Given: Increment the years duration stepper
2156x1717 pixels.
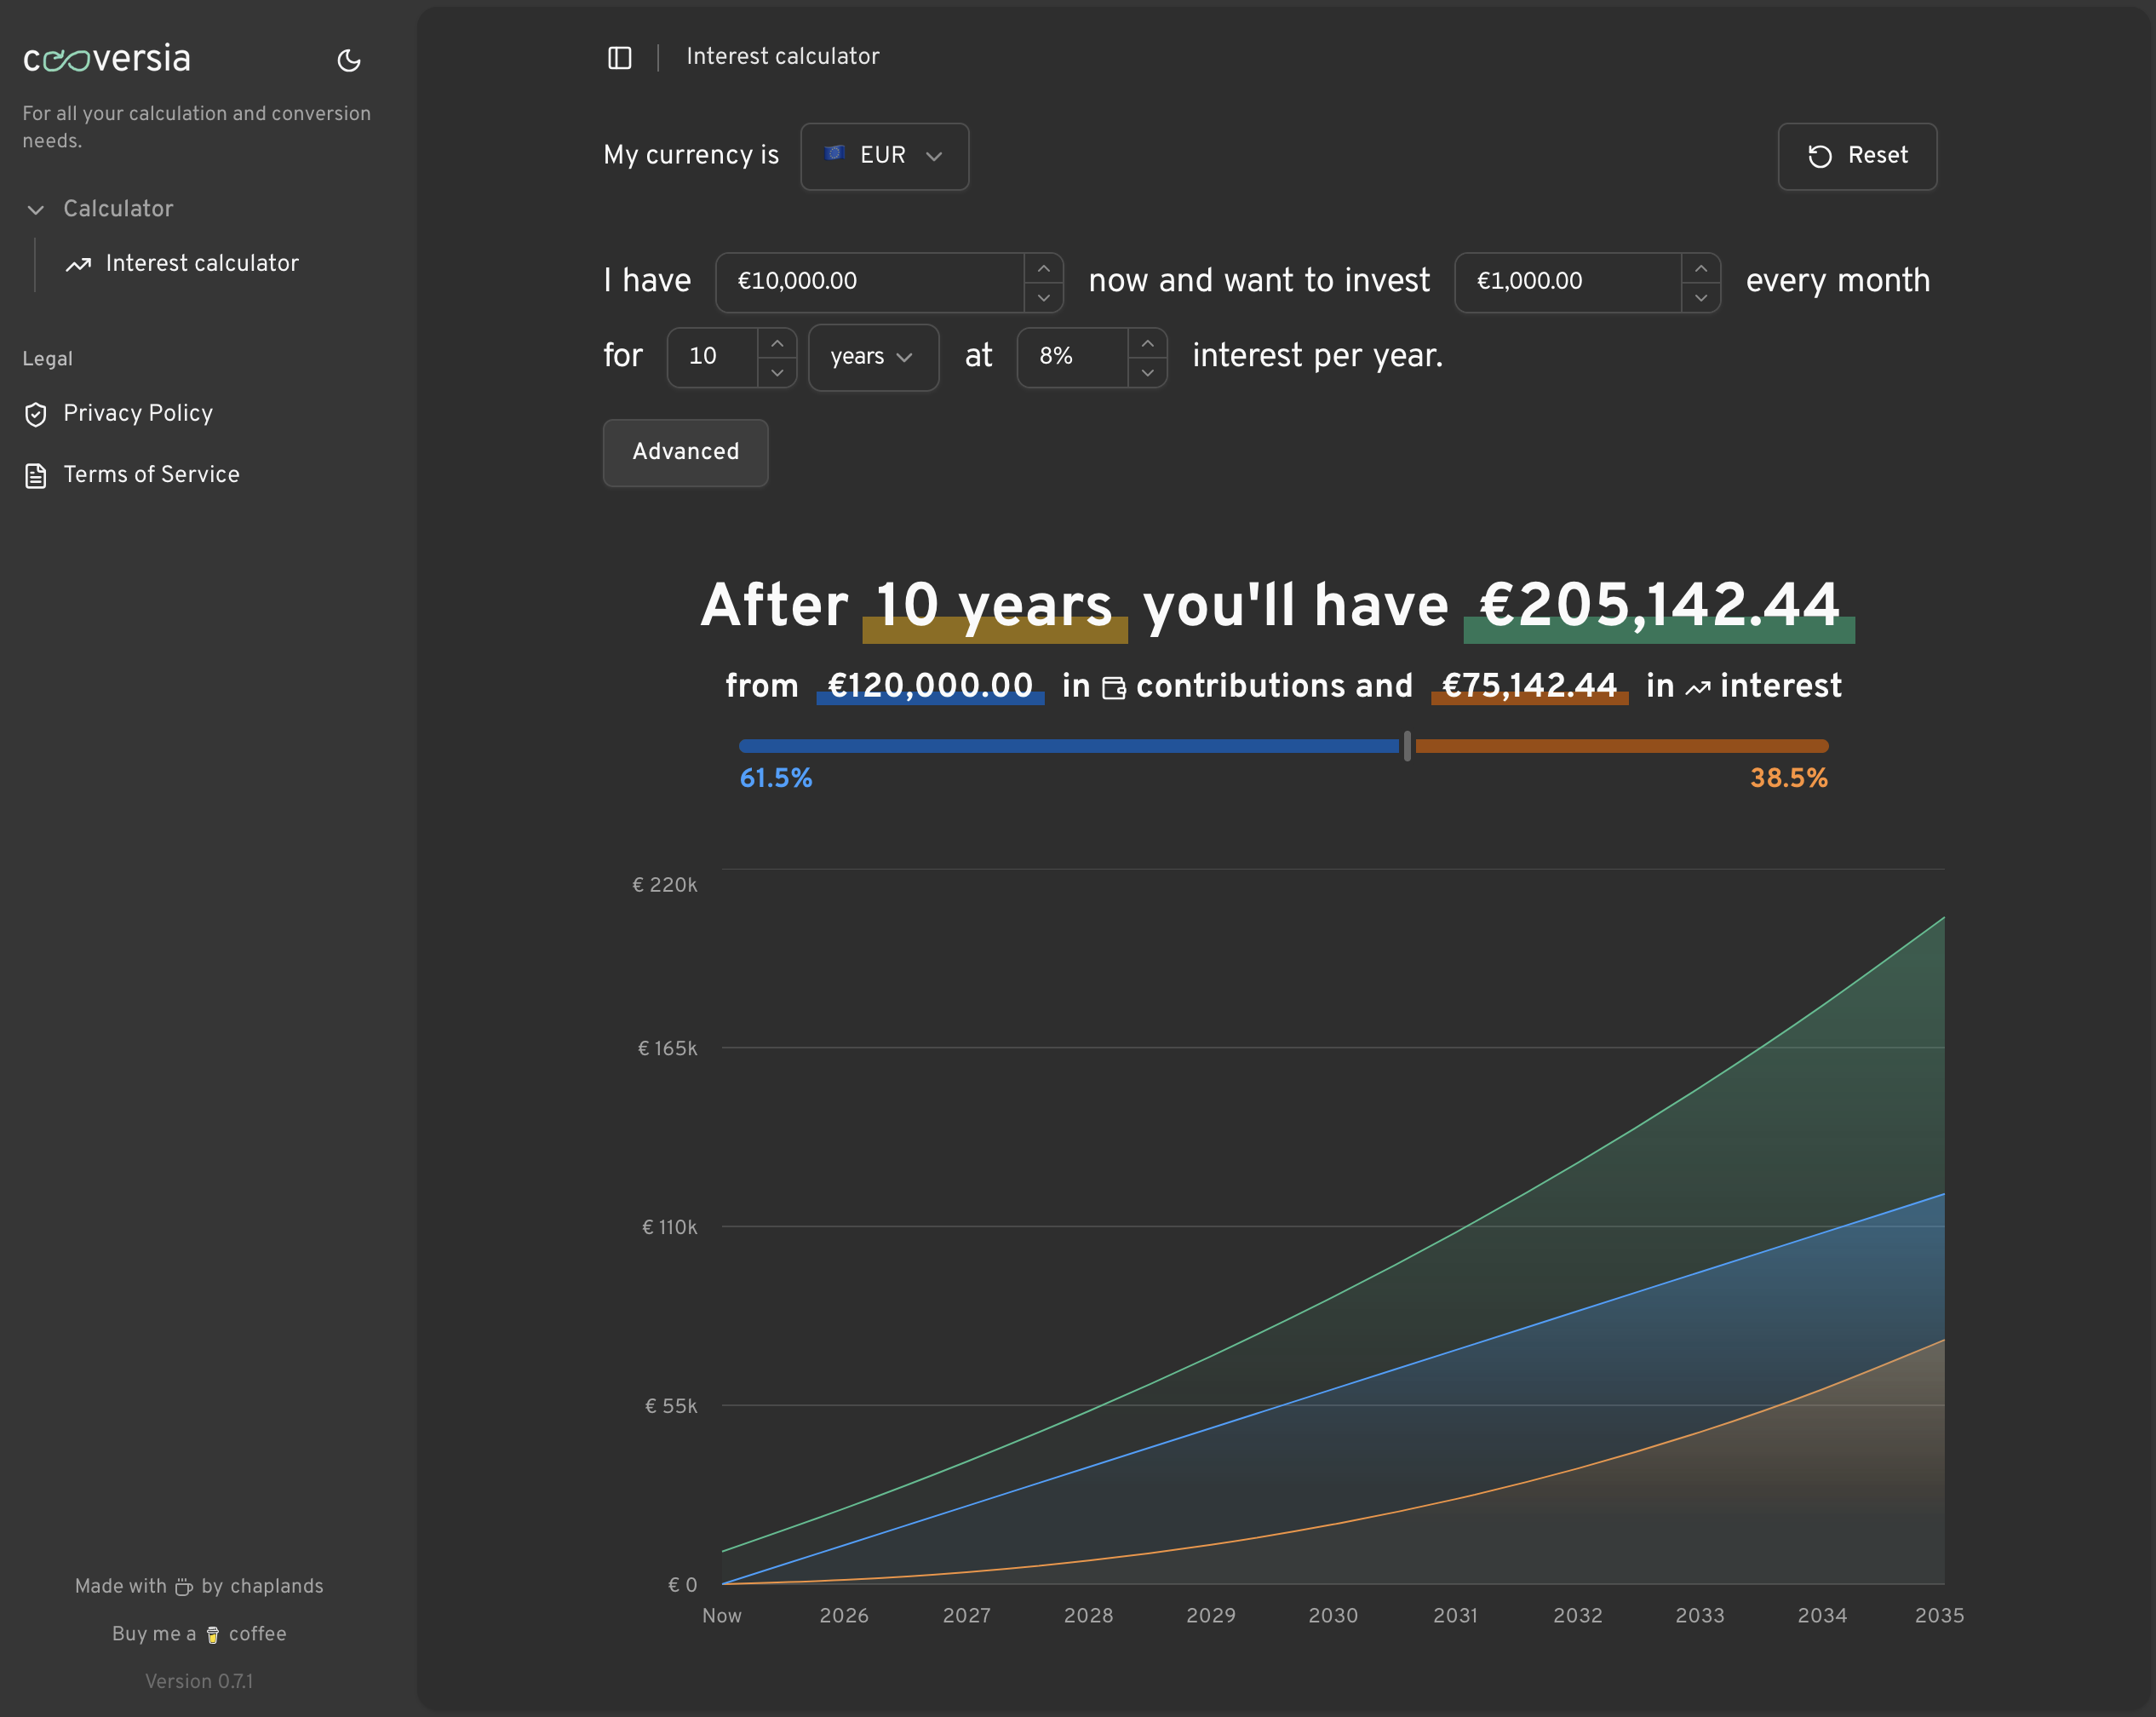Looking at the screenshot, I should click(777, 344).
